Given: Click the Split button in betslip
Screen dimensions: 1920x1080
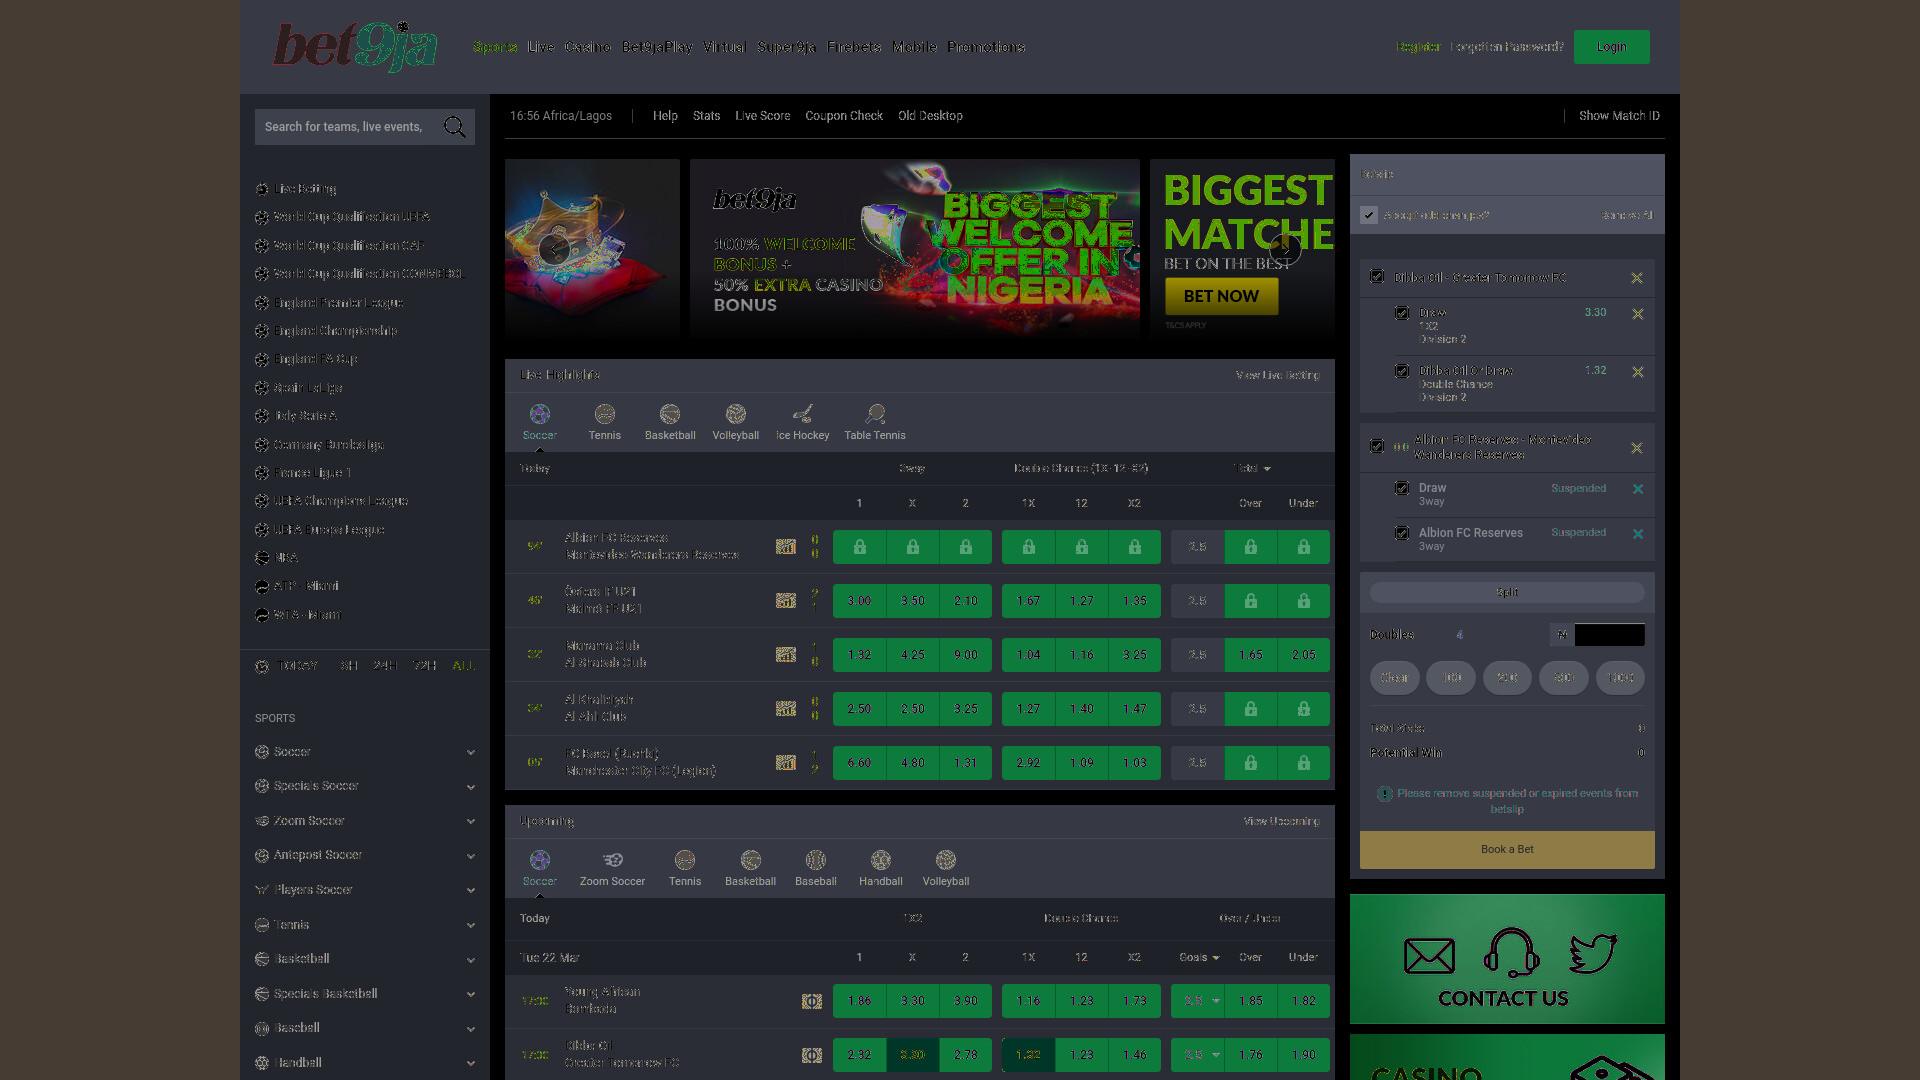Looking at the screenshot, I should pyautogui.click(x=1507, y=592).
